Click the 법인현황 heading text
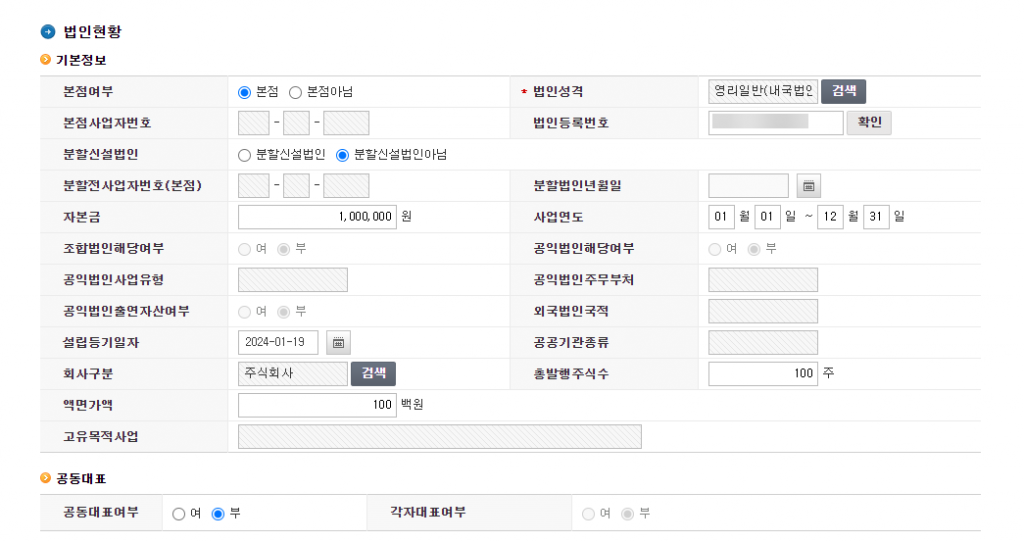Screen dimensions: 1024x542 [92, 31]
